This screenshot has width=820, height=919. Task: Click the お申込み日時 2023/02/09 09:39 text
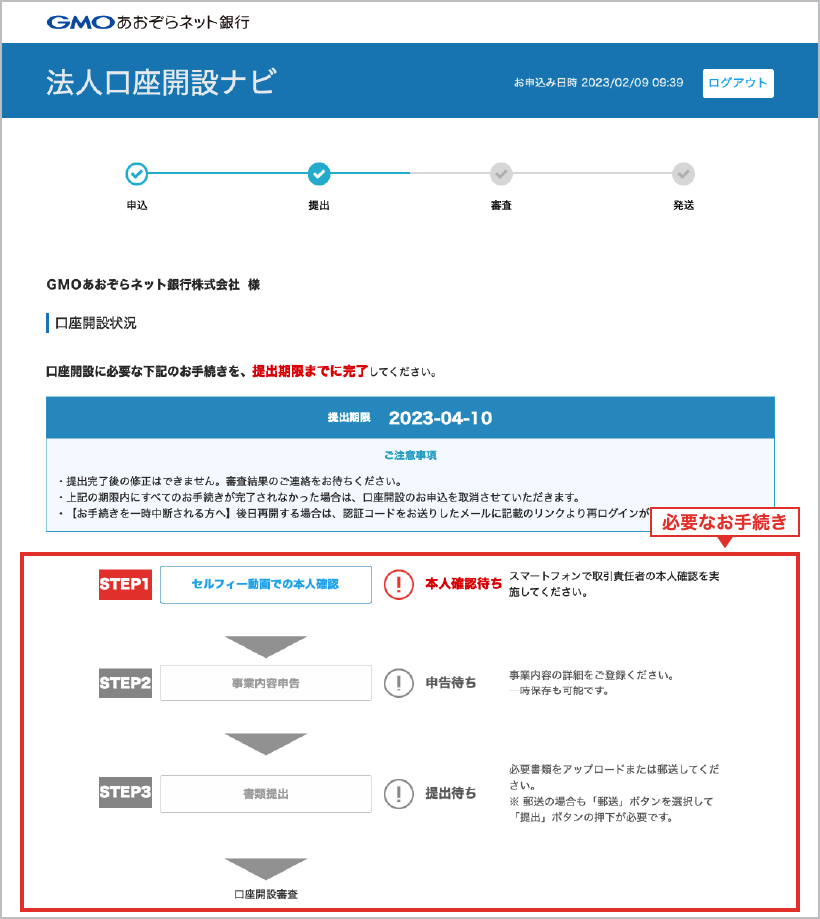point(598,83)
